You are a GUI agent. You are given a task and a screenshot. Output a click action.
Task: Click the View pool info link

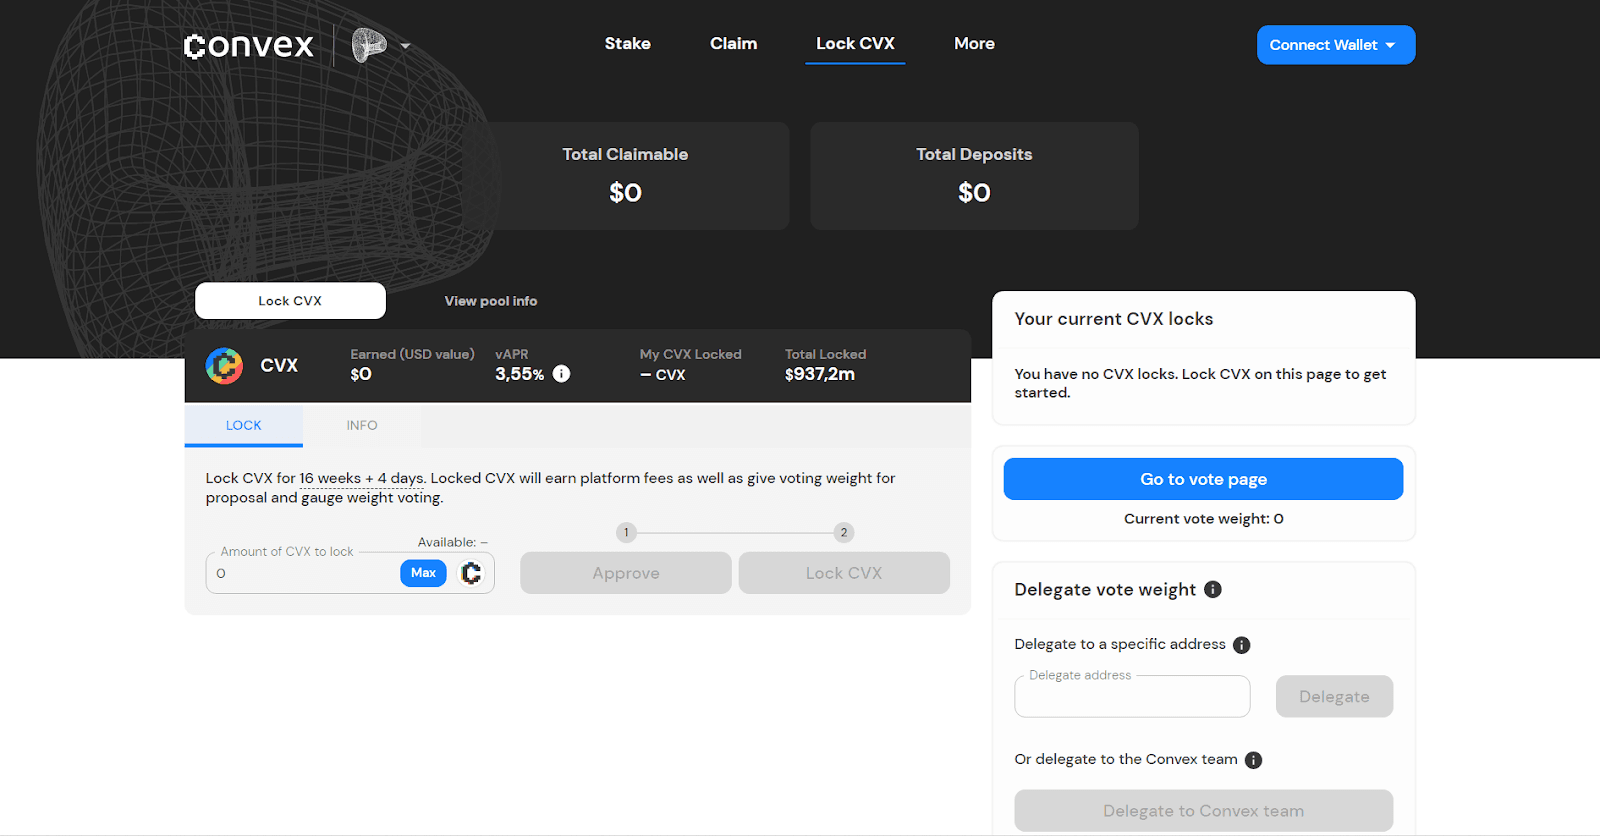(x=491, y=301)
